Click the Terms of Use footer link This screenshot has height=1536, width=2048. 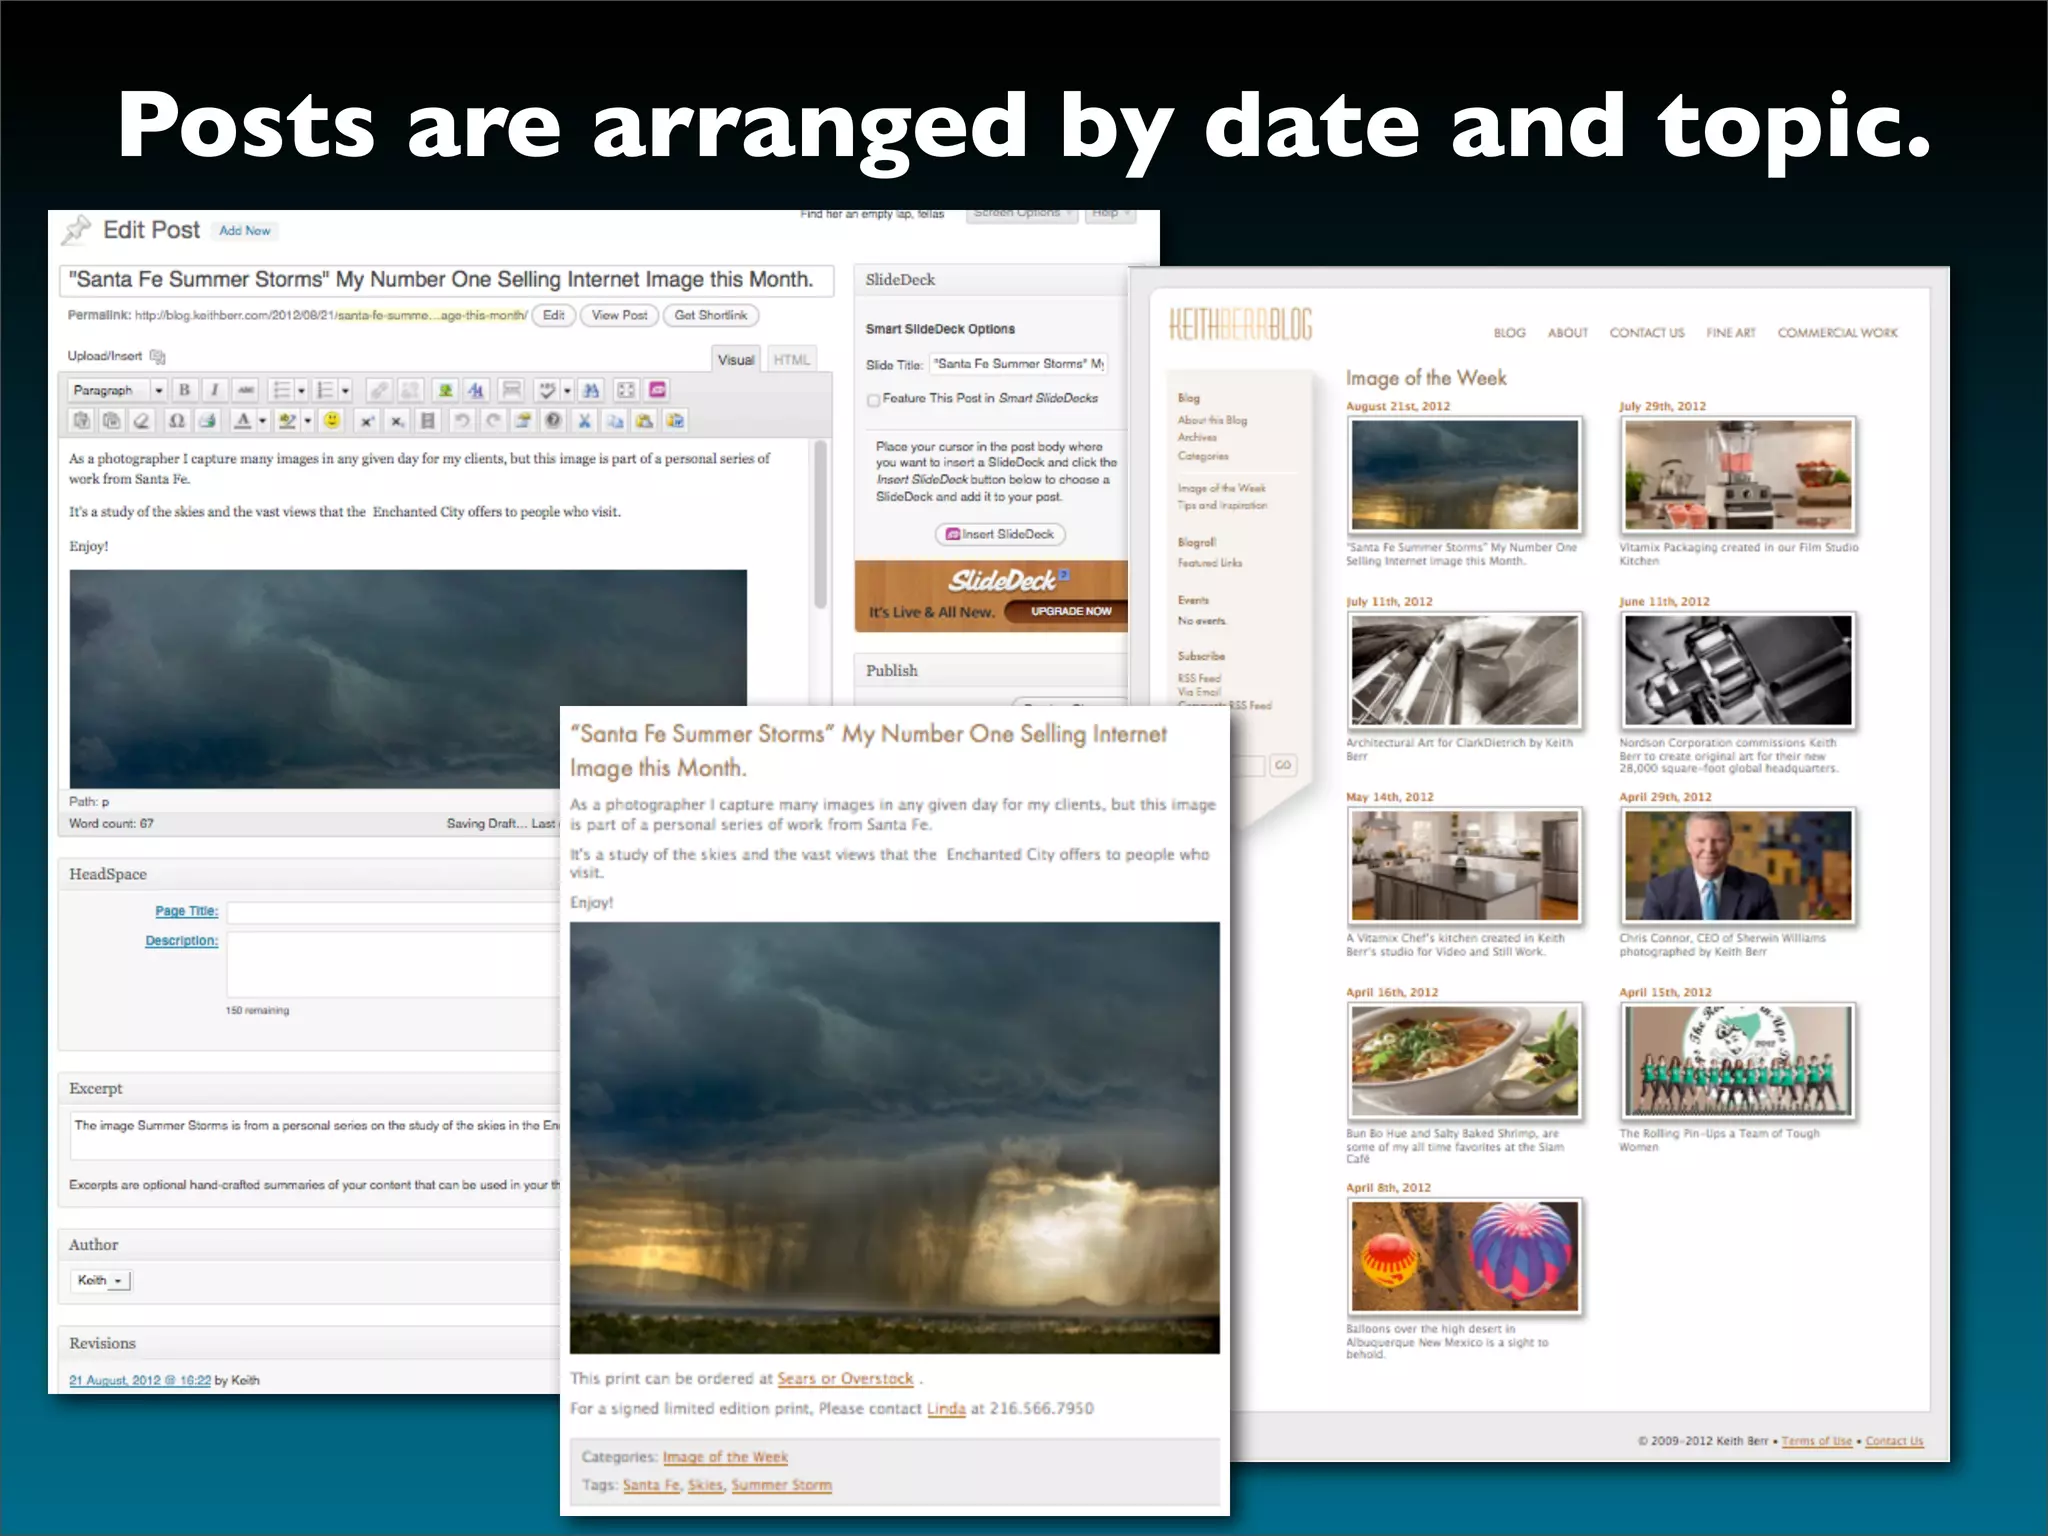pos(1816,1441)
